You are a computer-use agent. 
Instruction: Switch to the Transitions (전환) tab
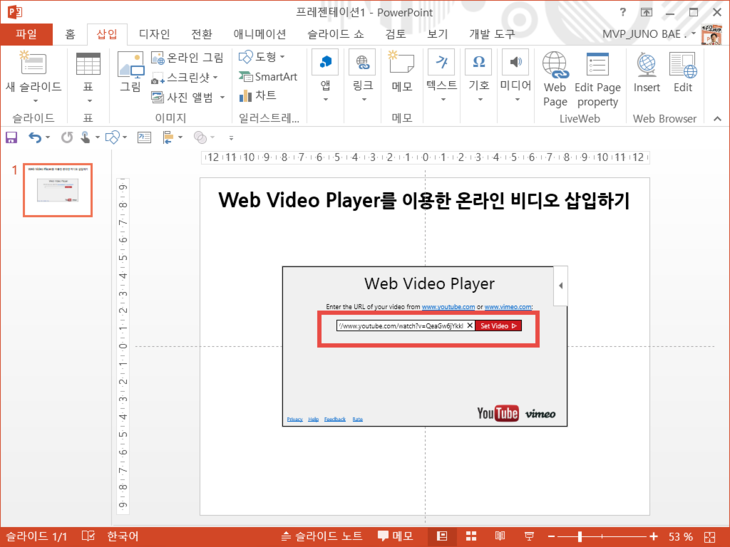tap(202, 34)
